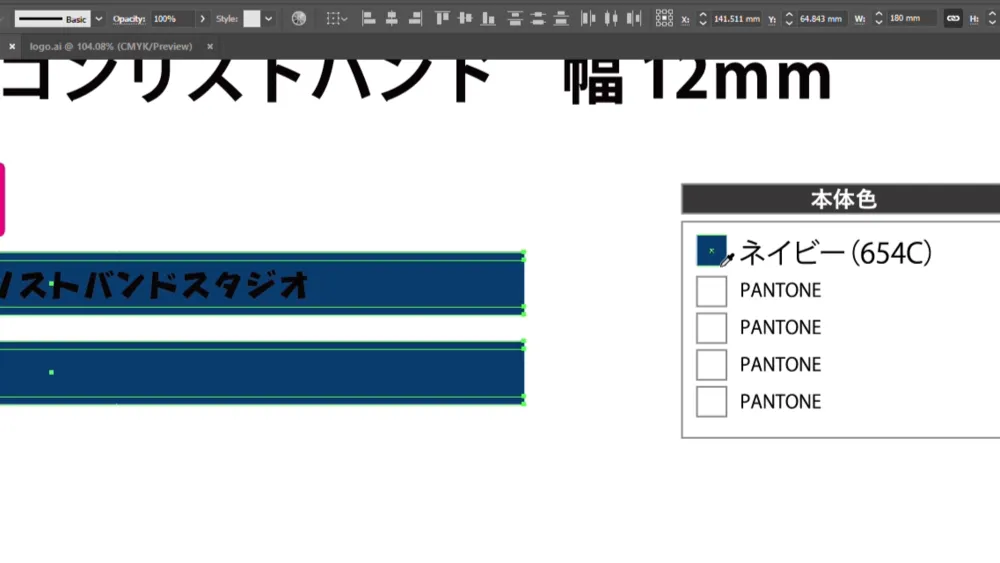Apply Horizontal Align Center
Image resolution: width=1000 pixels, height=563 pixels.
click(392, 18)
